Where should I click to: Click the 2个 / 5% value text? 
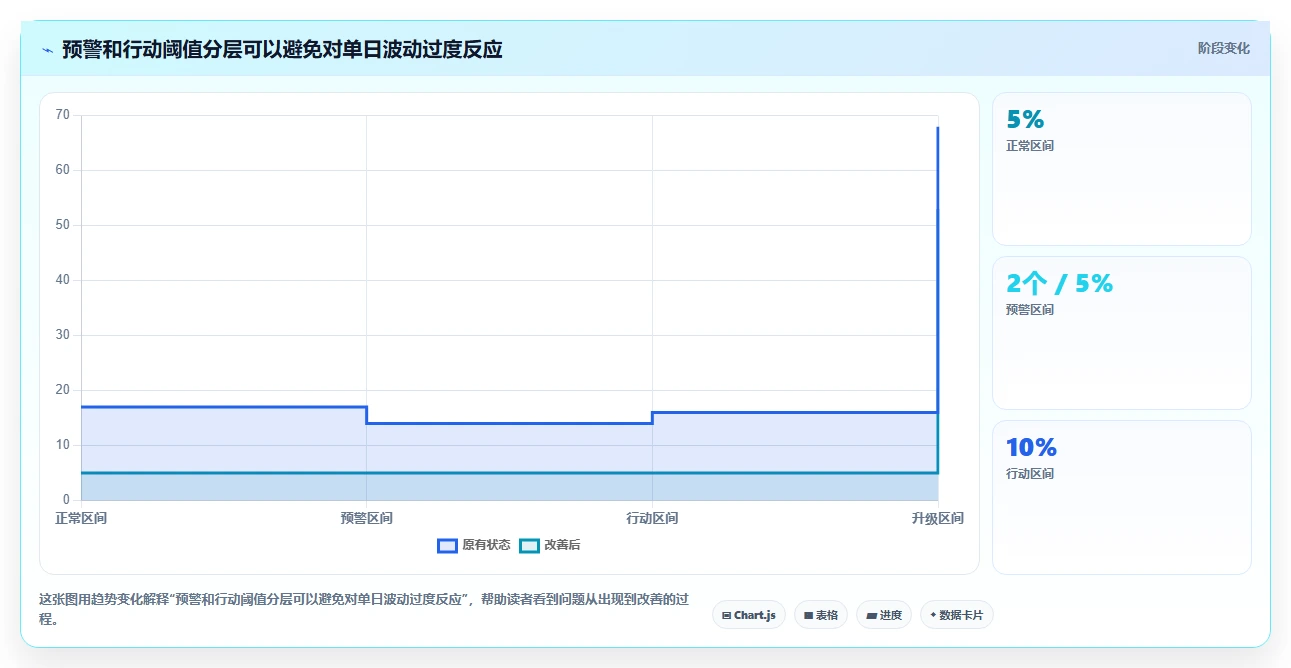coord(1059,284)
